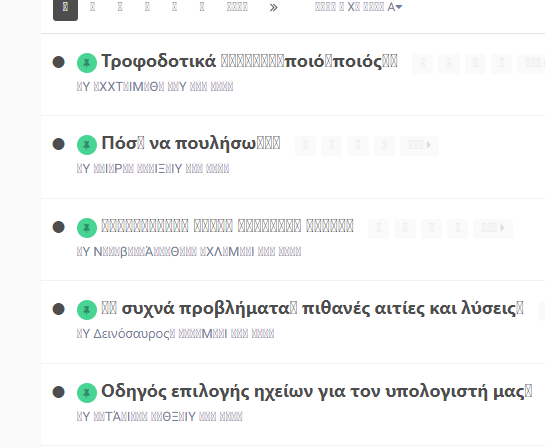
Task: Click the pinned badge on Οδηγός επιλογής ηχείων
Action: (87, 393)
